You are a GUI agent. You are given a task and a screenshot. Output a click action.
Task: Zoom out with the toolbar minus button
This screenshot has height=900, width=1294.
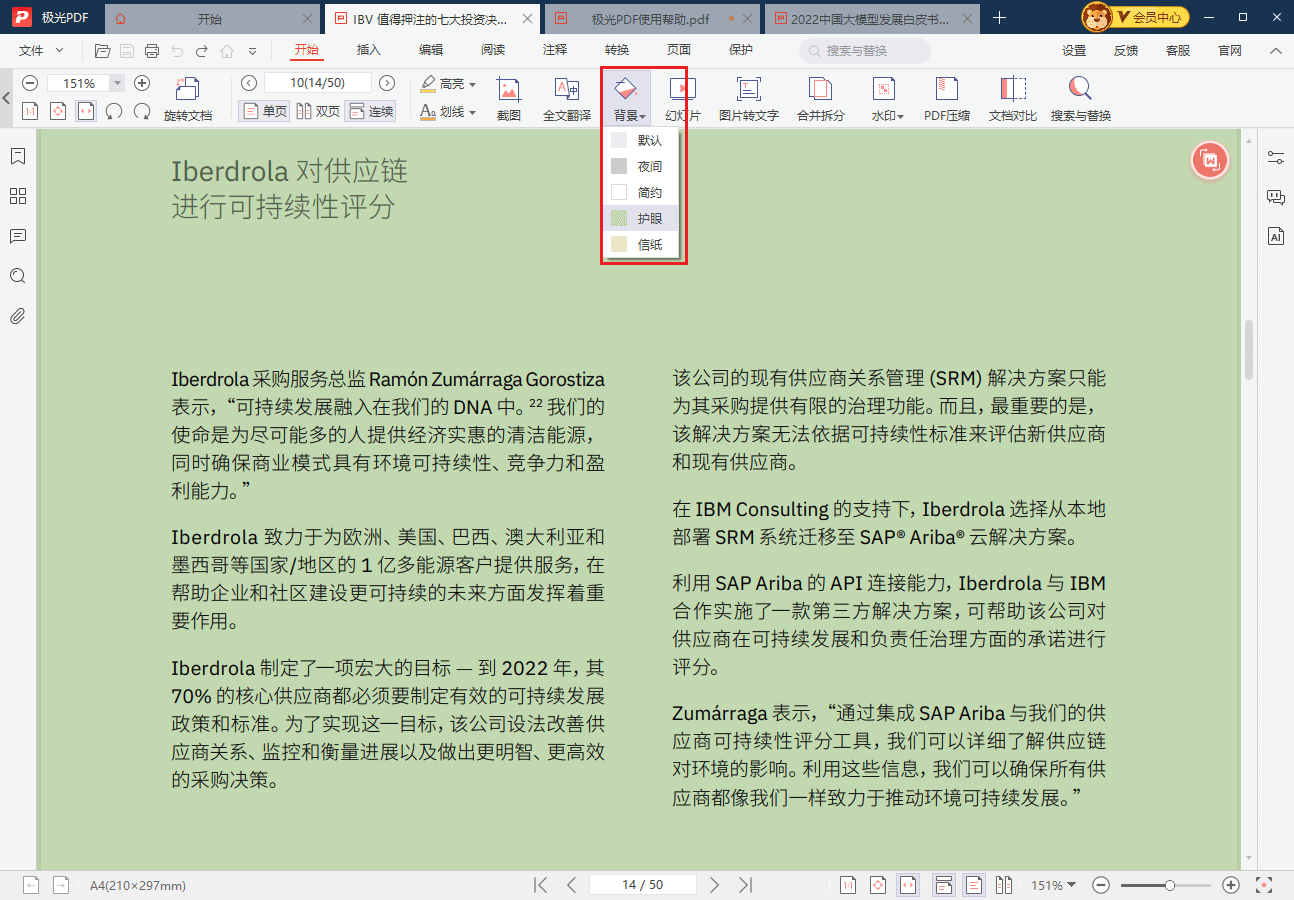tap(30, 83)
